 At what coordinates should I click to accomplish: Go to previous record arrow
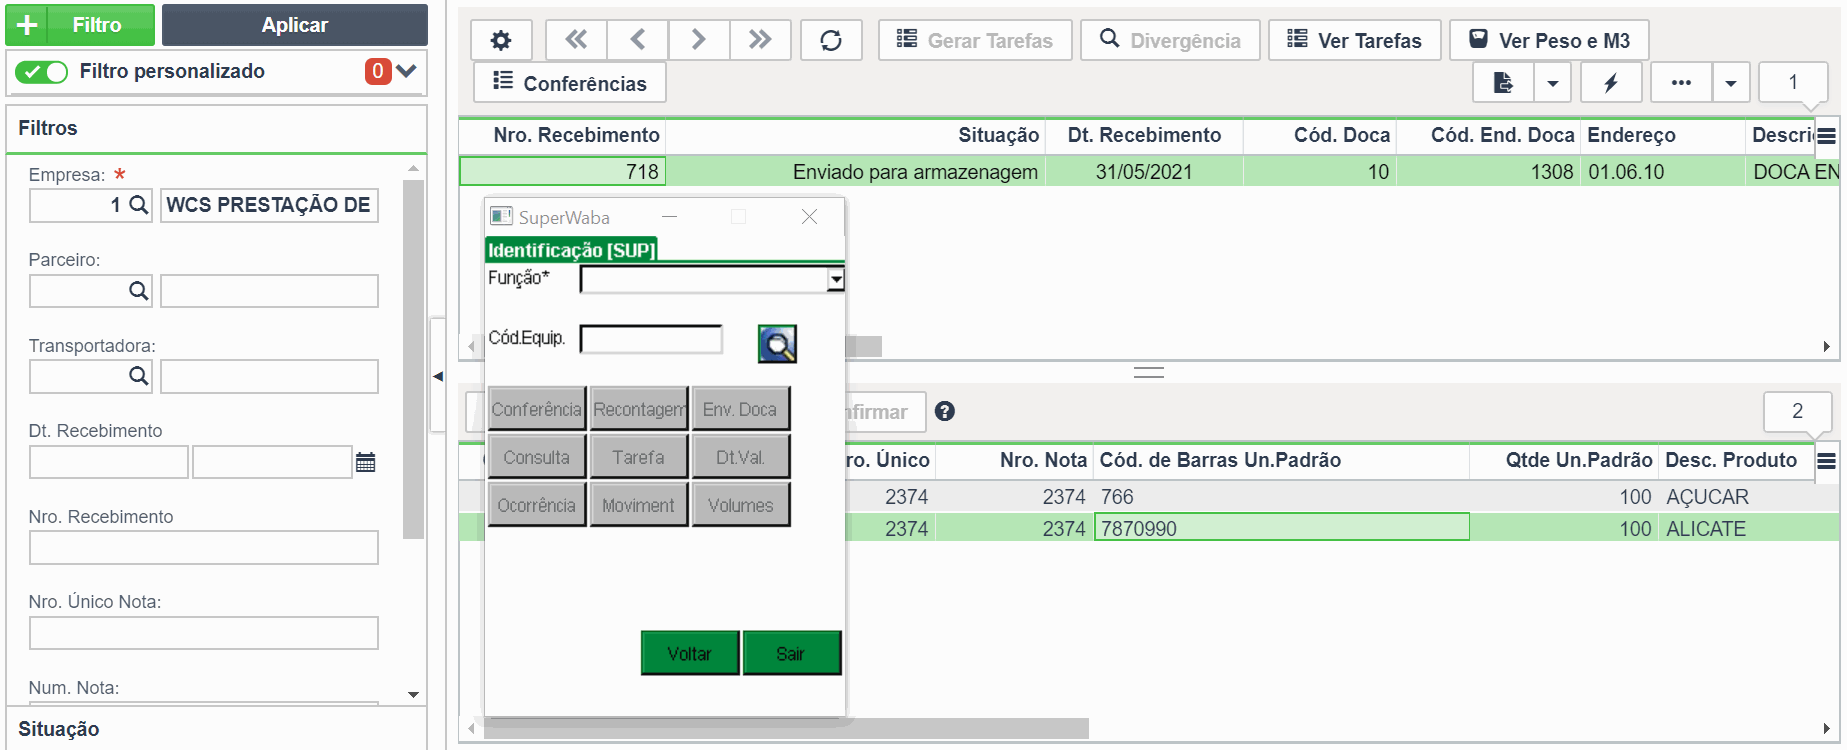[x=637, y=40]
